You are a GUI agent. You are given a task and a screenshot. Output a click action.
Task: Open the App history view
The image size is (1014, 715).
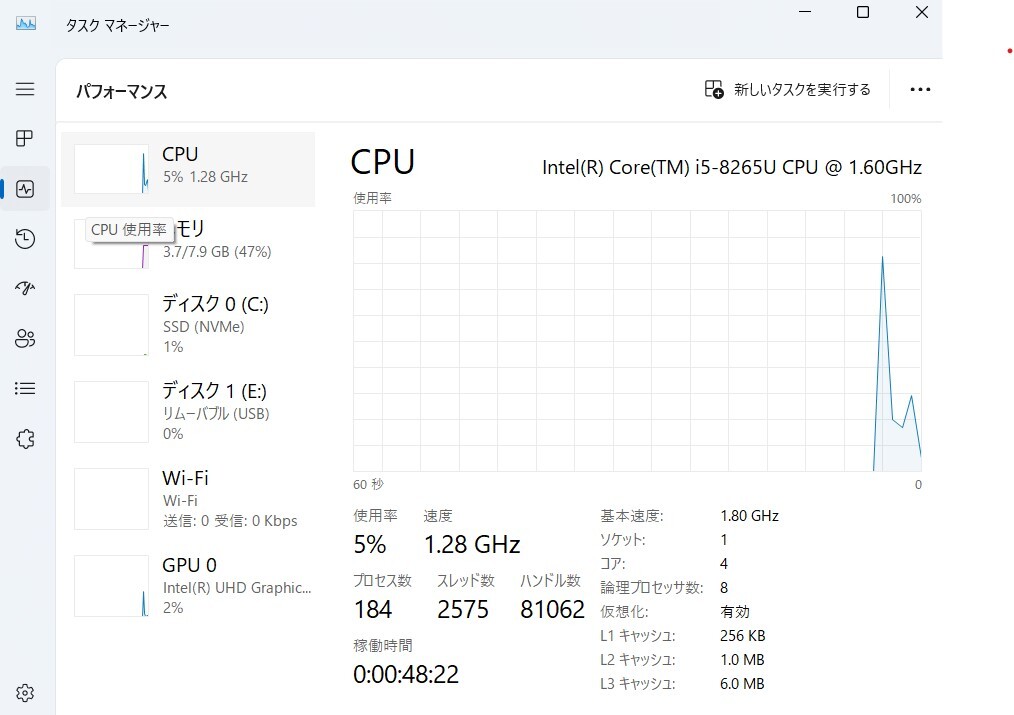click(25, 238)
